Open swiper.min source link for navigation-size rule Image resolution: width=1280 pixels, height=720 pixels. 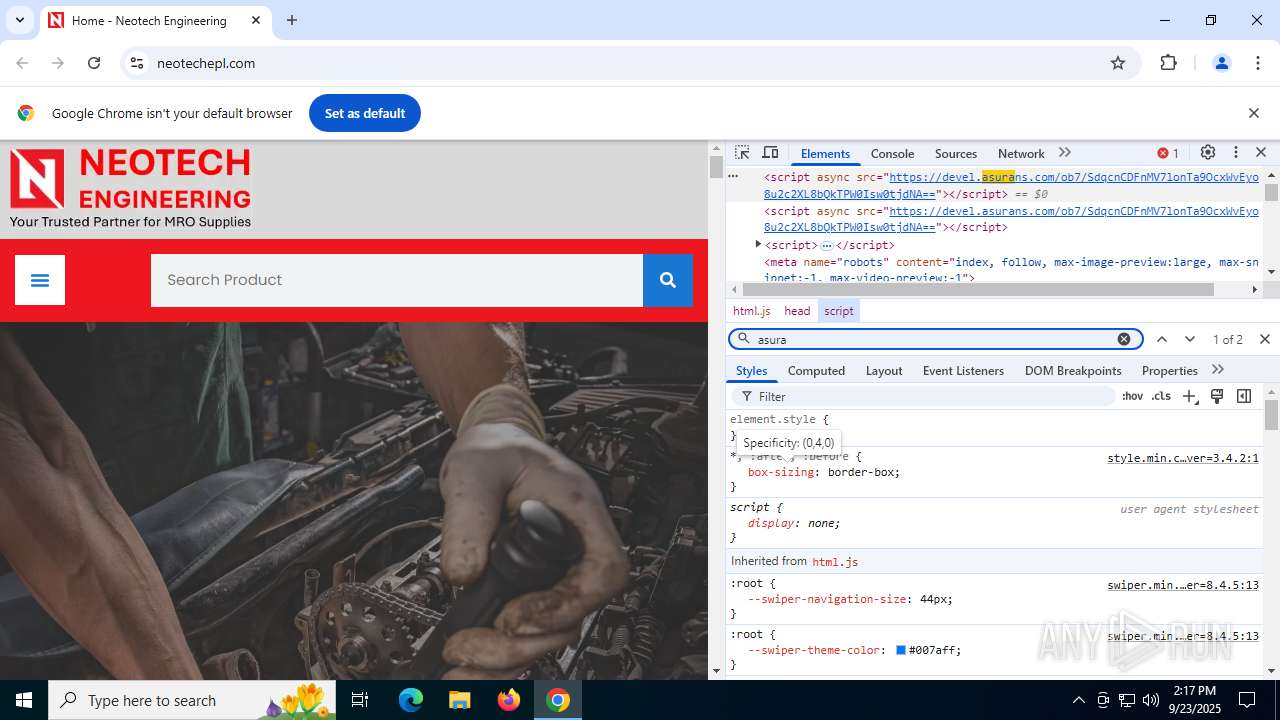pos(1183,585)
